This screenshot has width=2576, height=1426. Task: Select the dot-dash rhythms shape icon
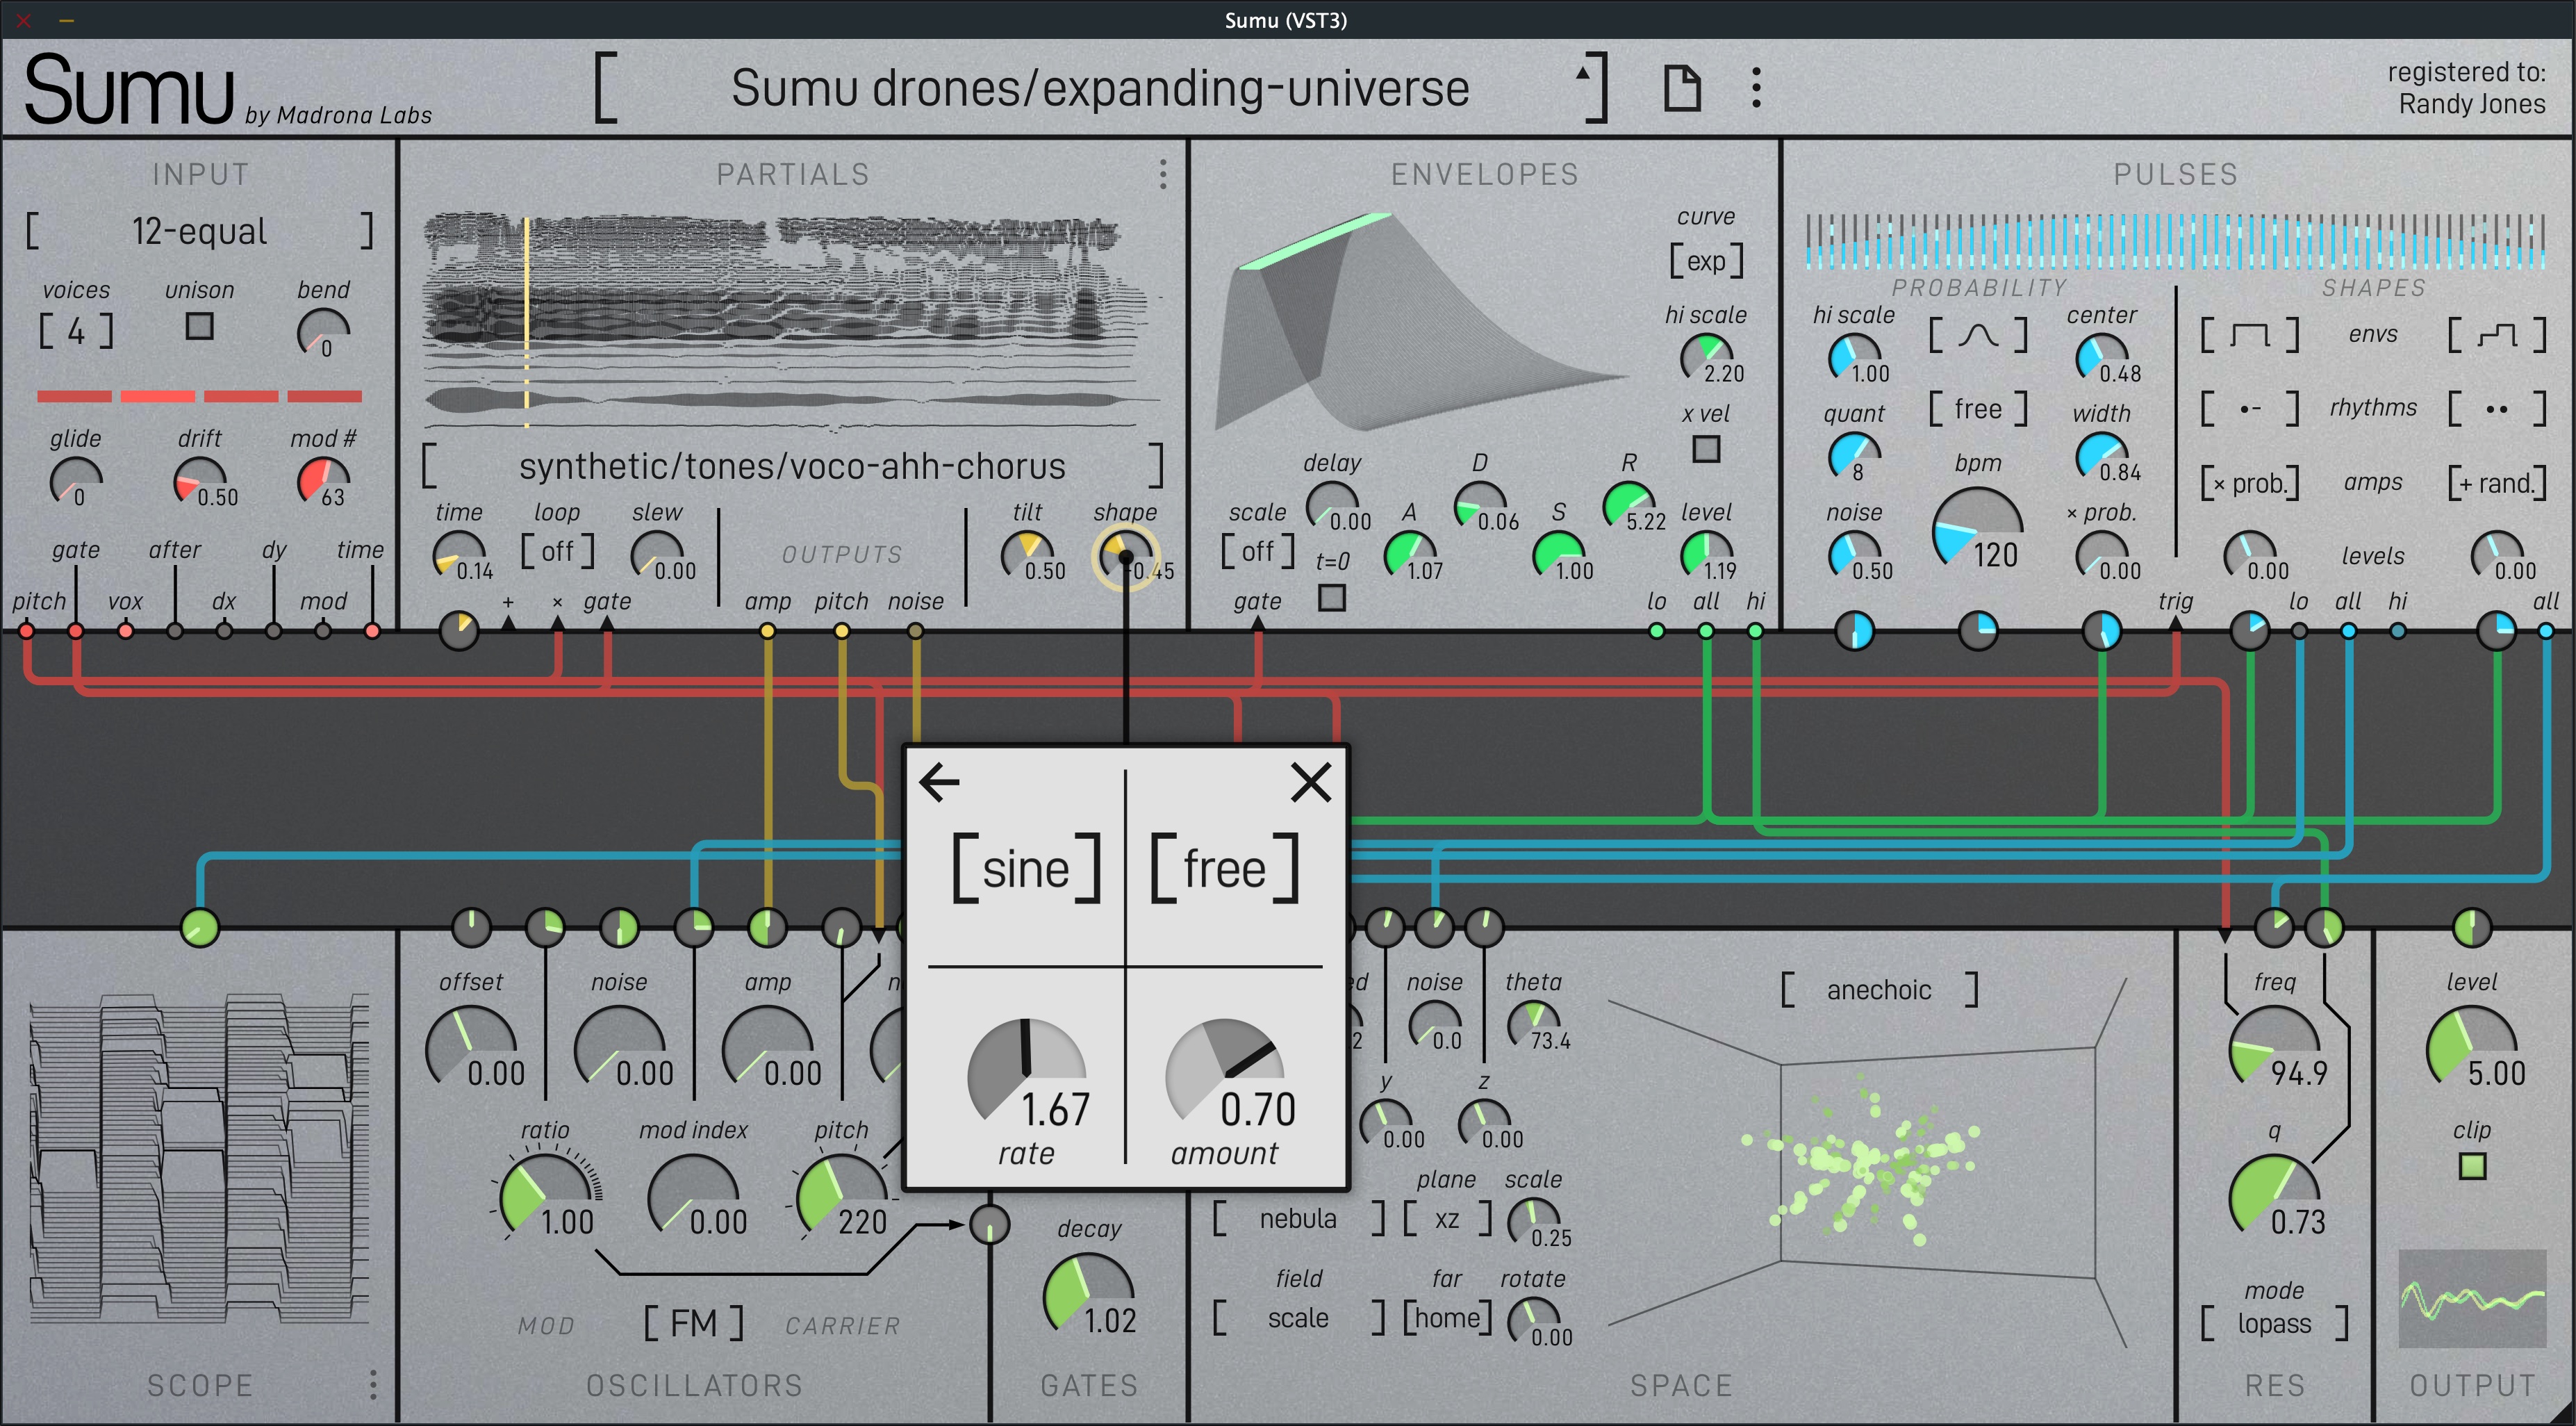[2250, 408]
